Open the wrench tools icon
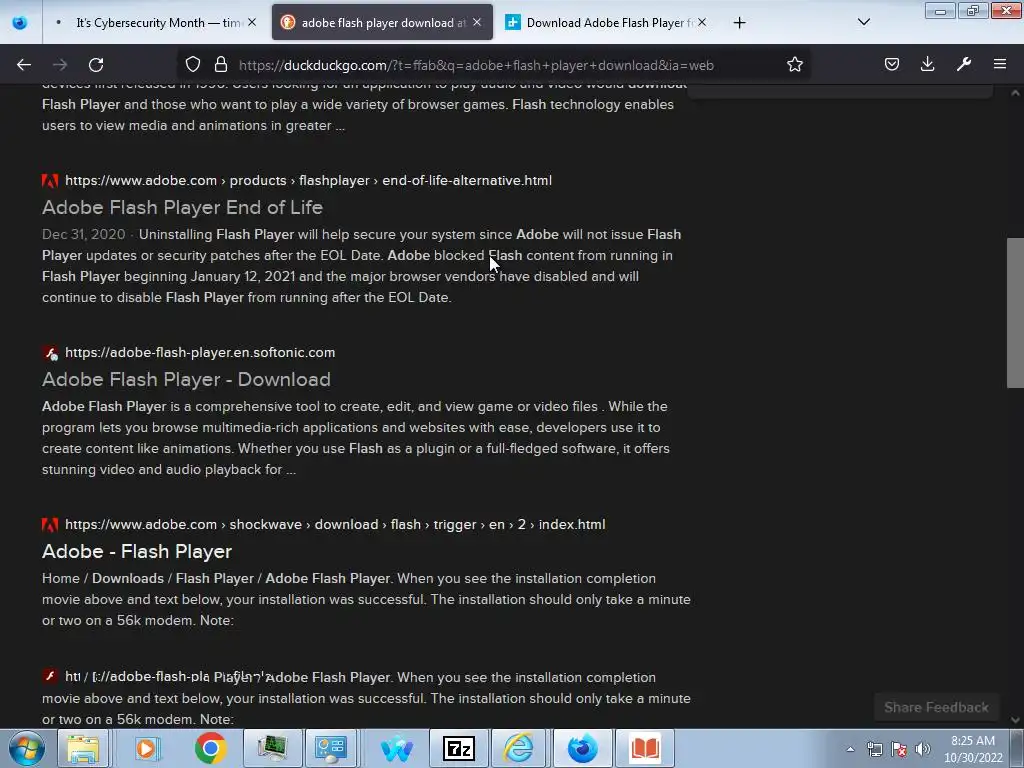This screenshot has height=768, width=1024. (x=964, y=64)
